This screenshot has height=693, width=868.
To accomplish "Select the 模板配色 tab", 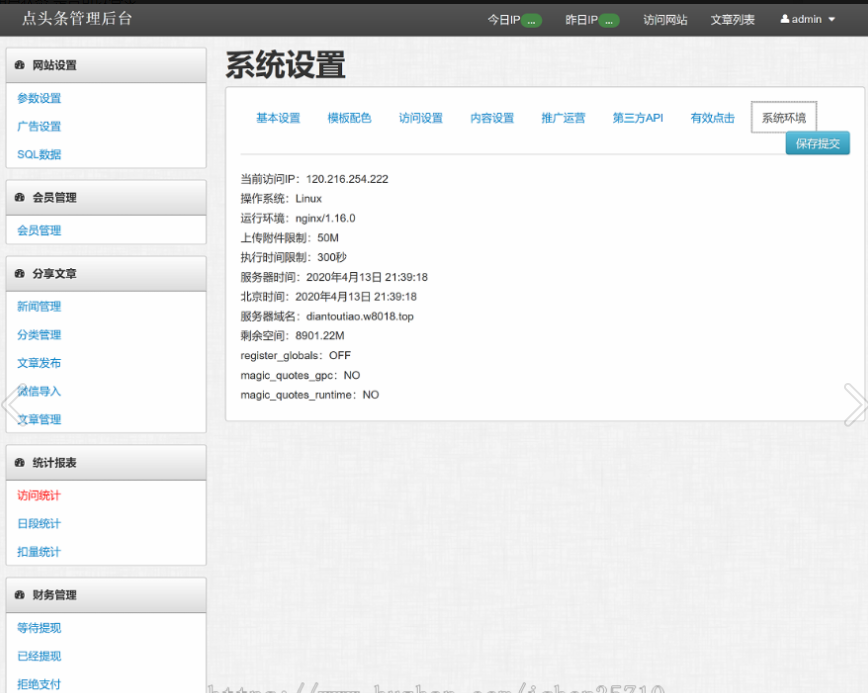I will pos(349,118).
